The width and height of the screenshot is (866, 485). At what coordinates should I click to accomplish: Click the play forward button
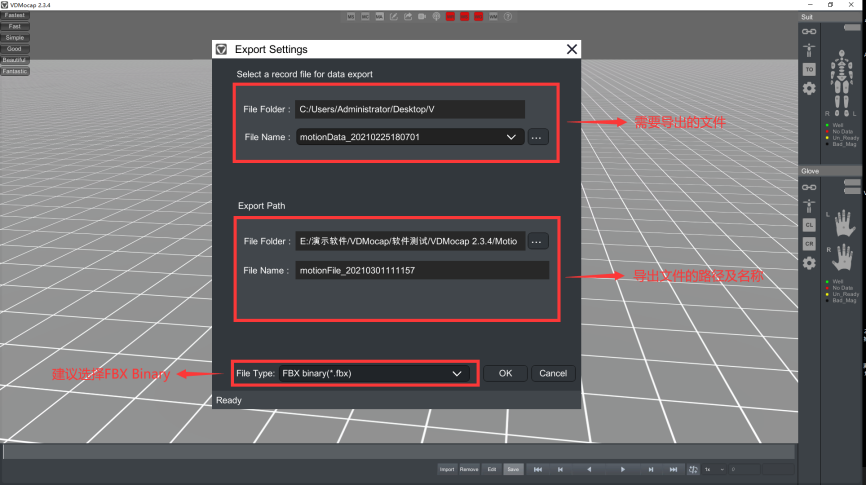[x=622, y=468]
